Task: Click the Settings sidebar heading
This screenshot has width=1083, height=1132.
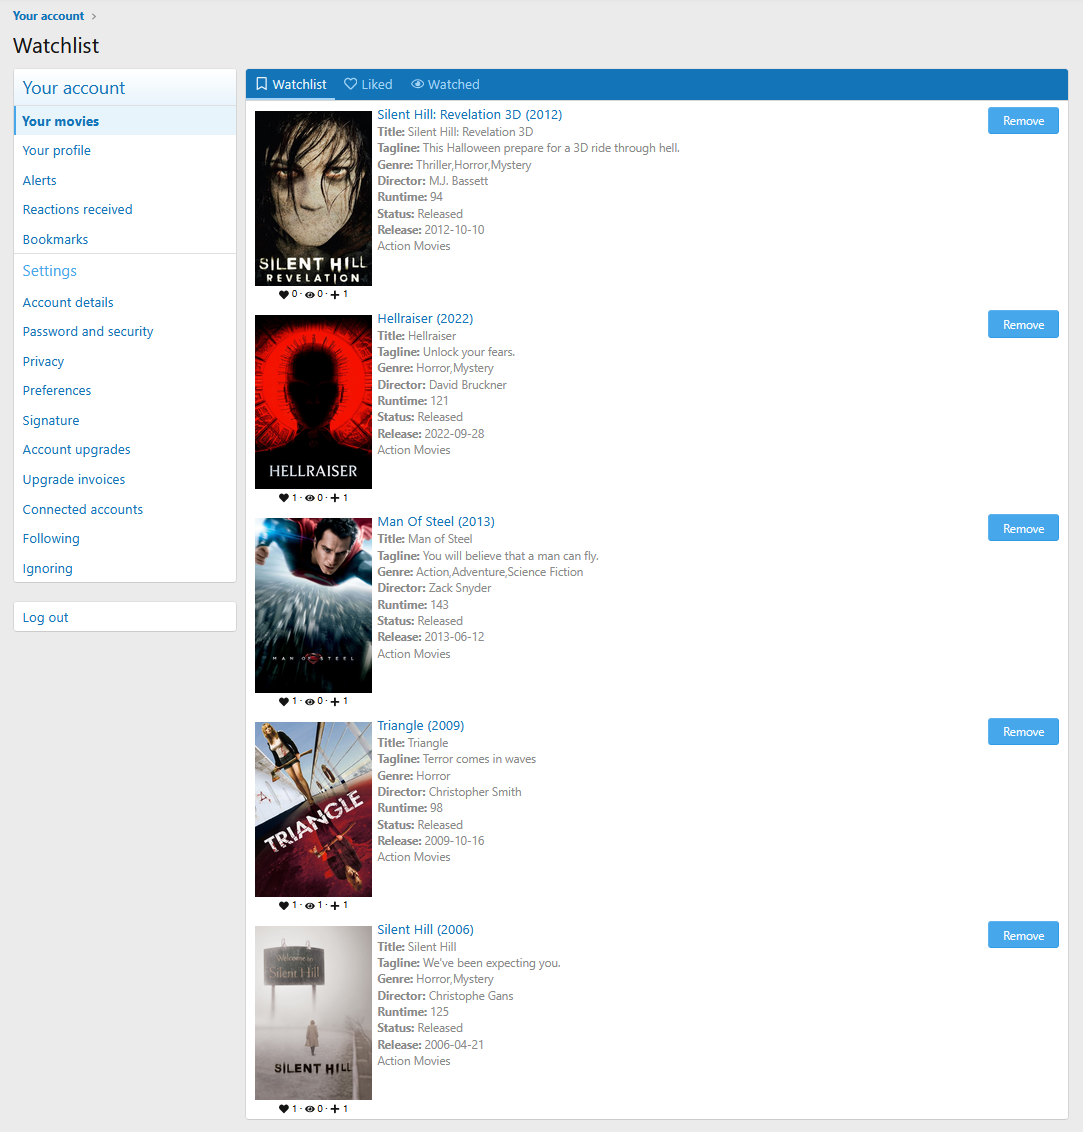Action: tap(49, 271)
